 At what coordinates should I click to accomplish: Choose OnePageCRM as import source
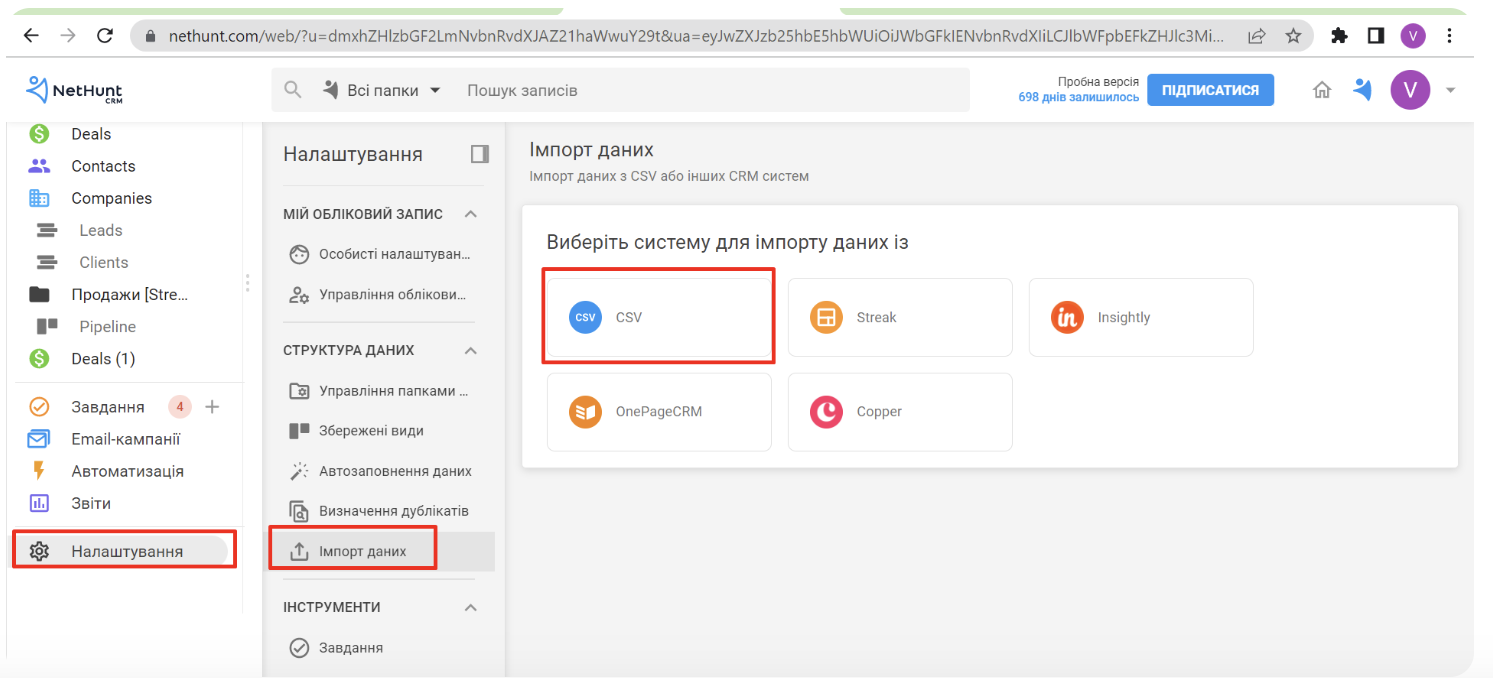(659, 412)
